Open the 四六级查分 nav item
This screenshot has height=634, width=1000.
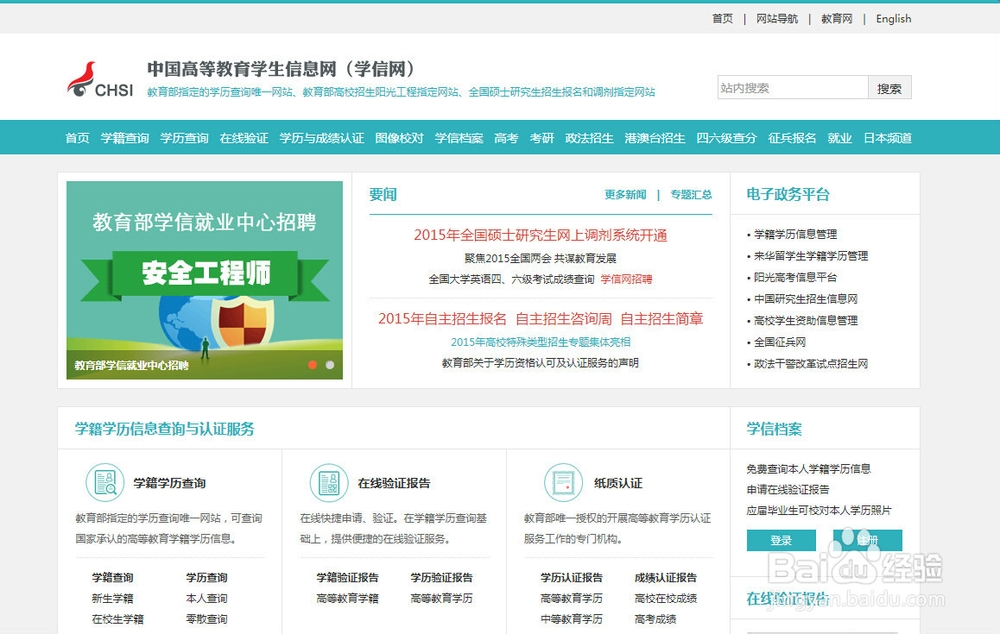tap(726, 138)
